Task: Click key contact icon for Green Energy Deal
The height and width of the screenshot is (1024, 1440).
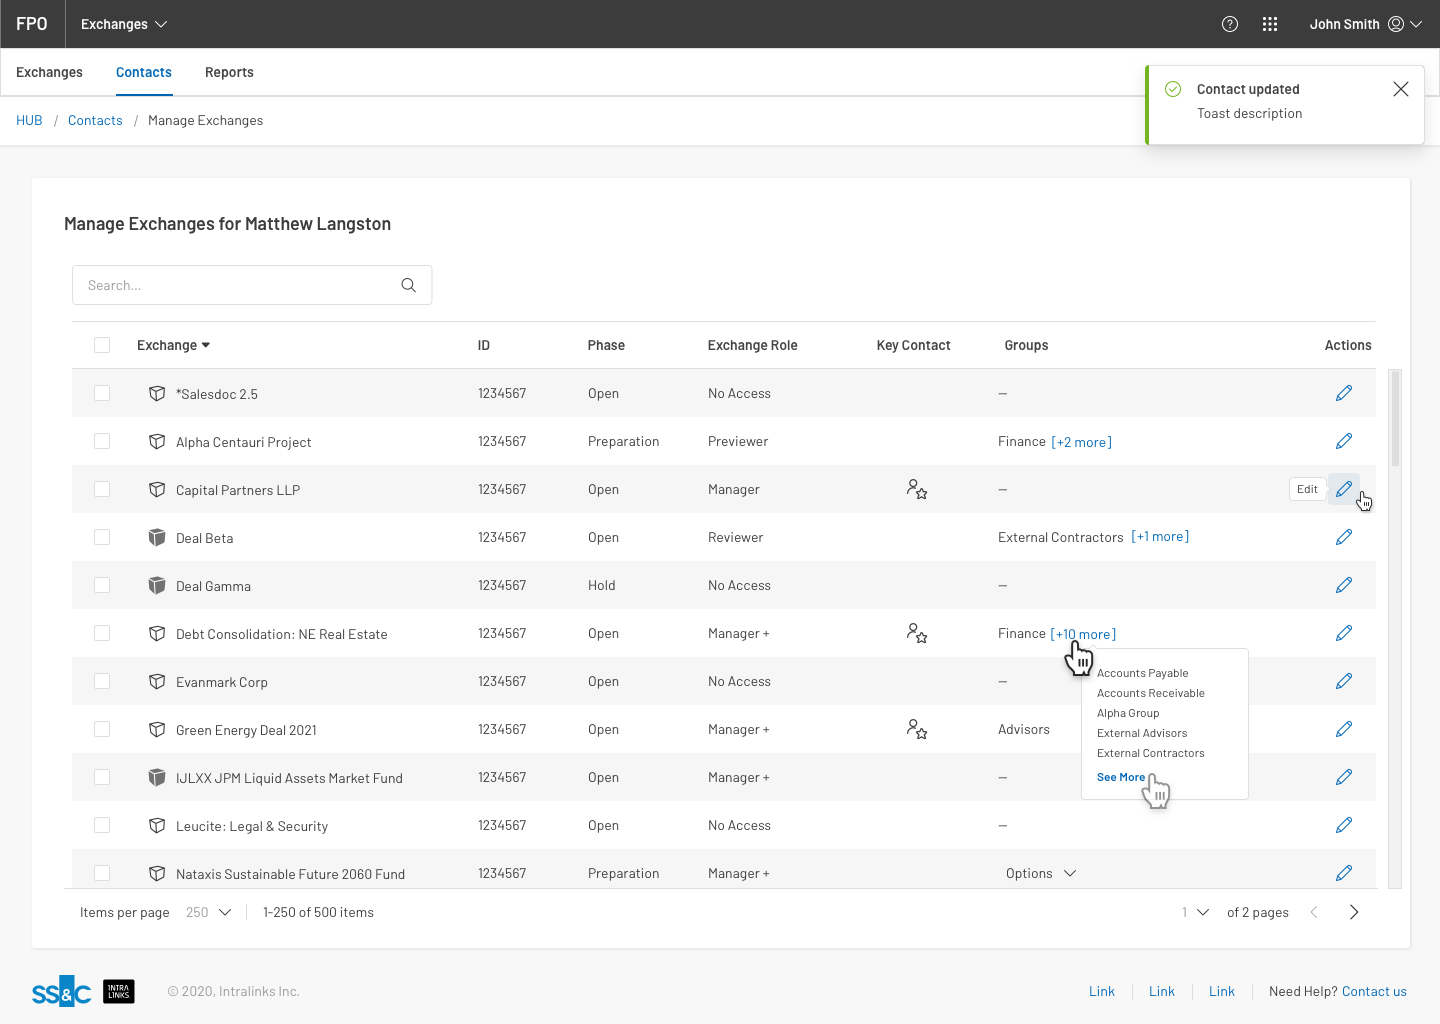Action: pyautogui.click(x=917, y=729)
